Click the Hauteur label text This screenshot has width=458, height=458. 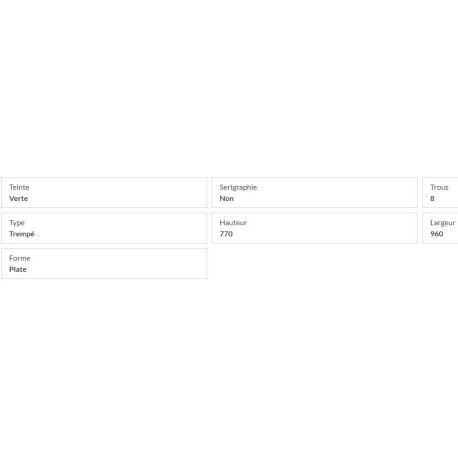(233, 223)
